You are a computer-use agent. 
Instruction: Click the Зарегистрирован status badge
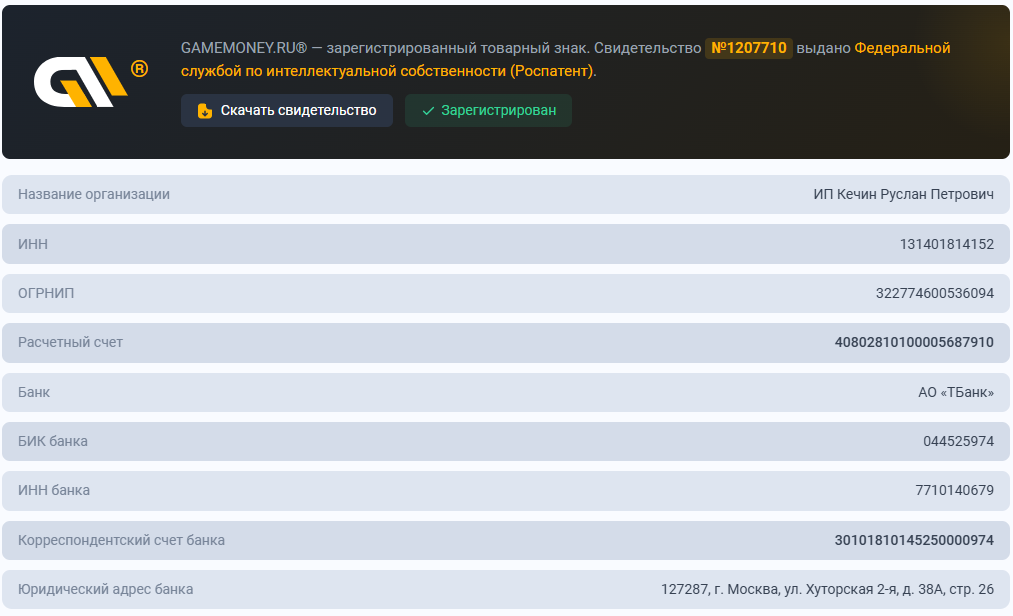488,111
